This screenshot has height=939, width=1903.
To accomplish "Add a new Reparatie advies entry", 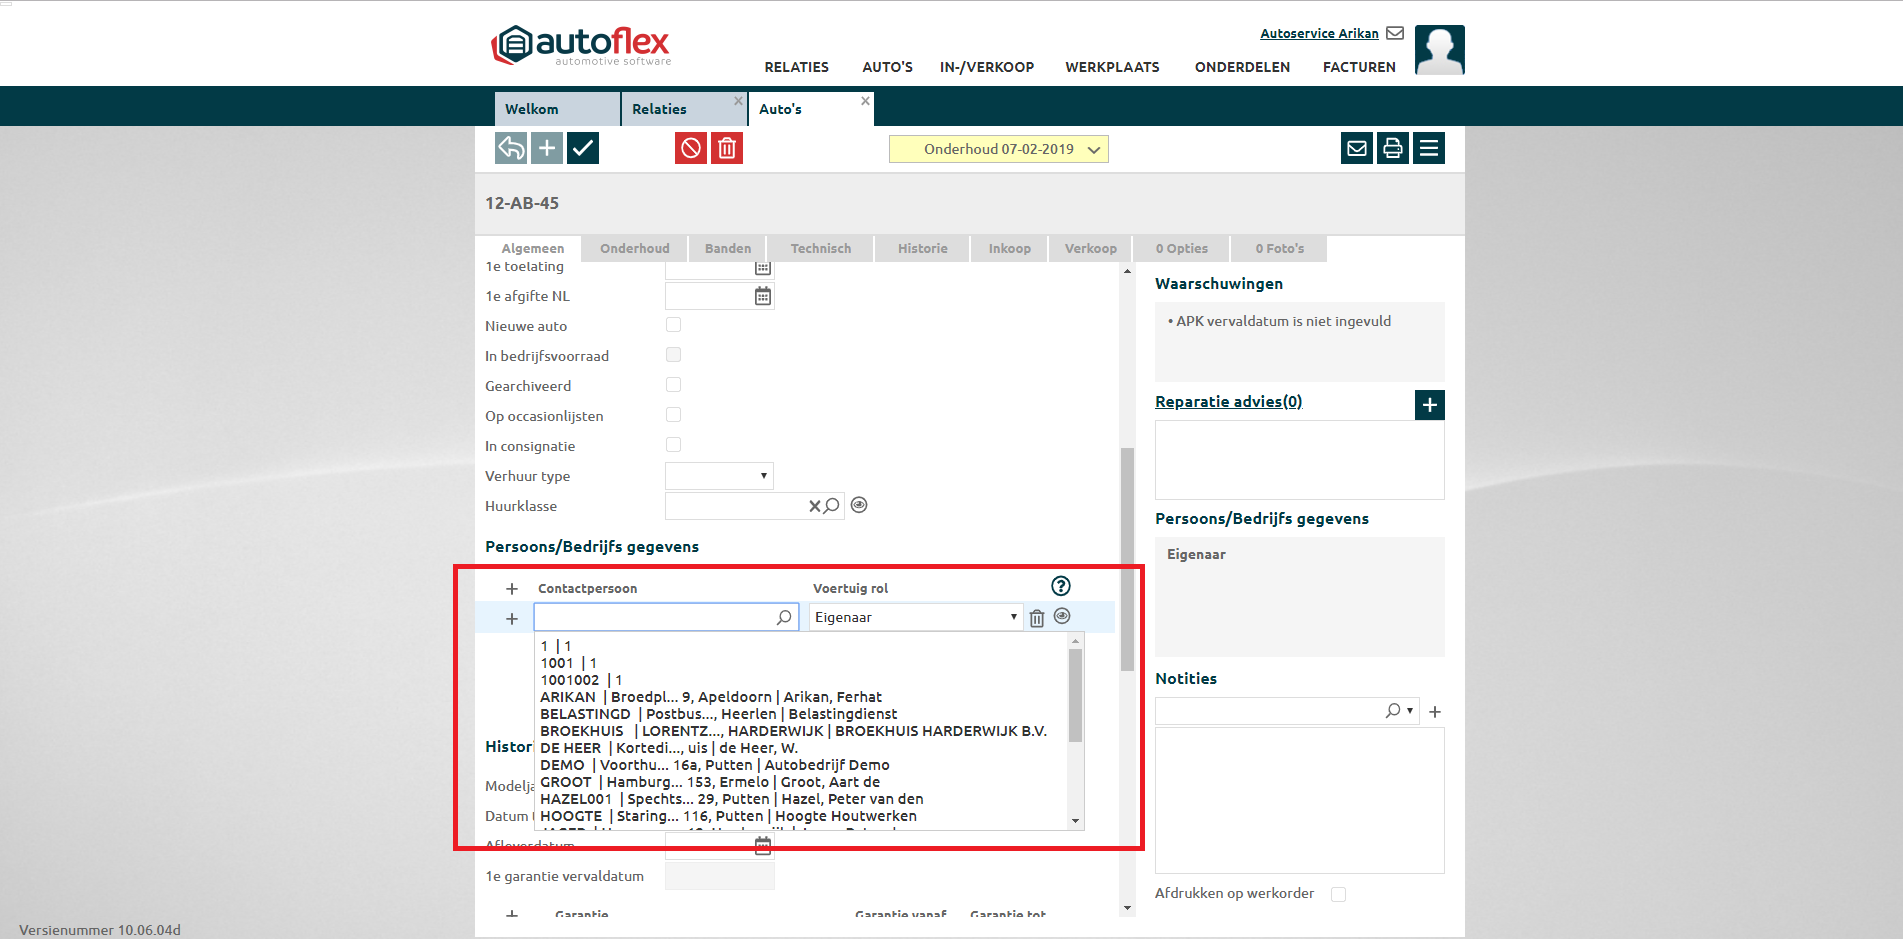I will [1429, 405].
